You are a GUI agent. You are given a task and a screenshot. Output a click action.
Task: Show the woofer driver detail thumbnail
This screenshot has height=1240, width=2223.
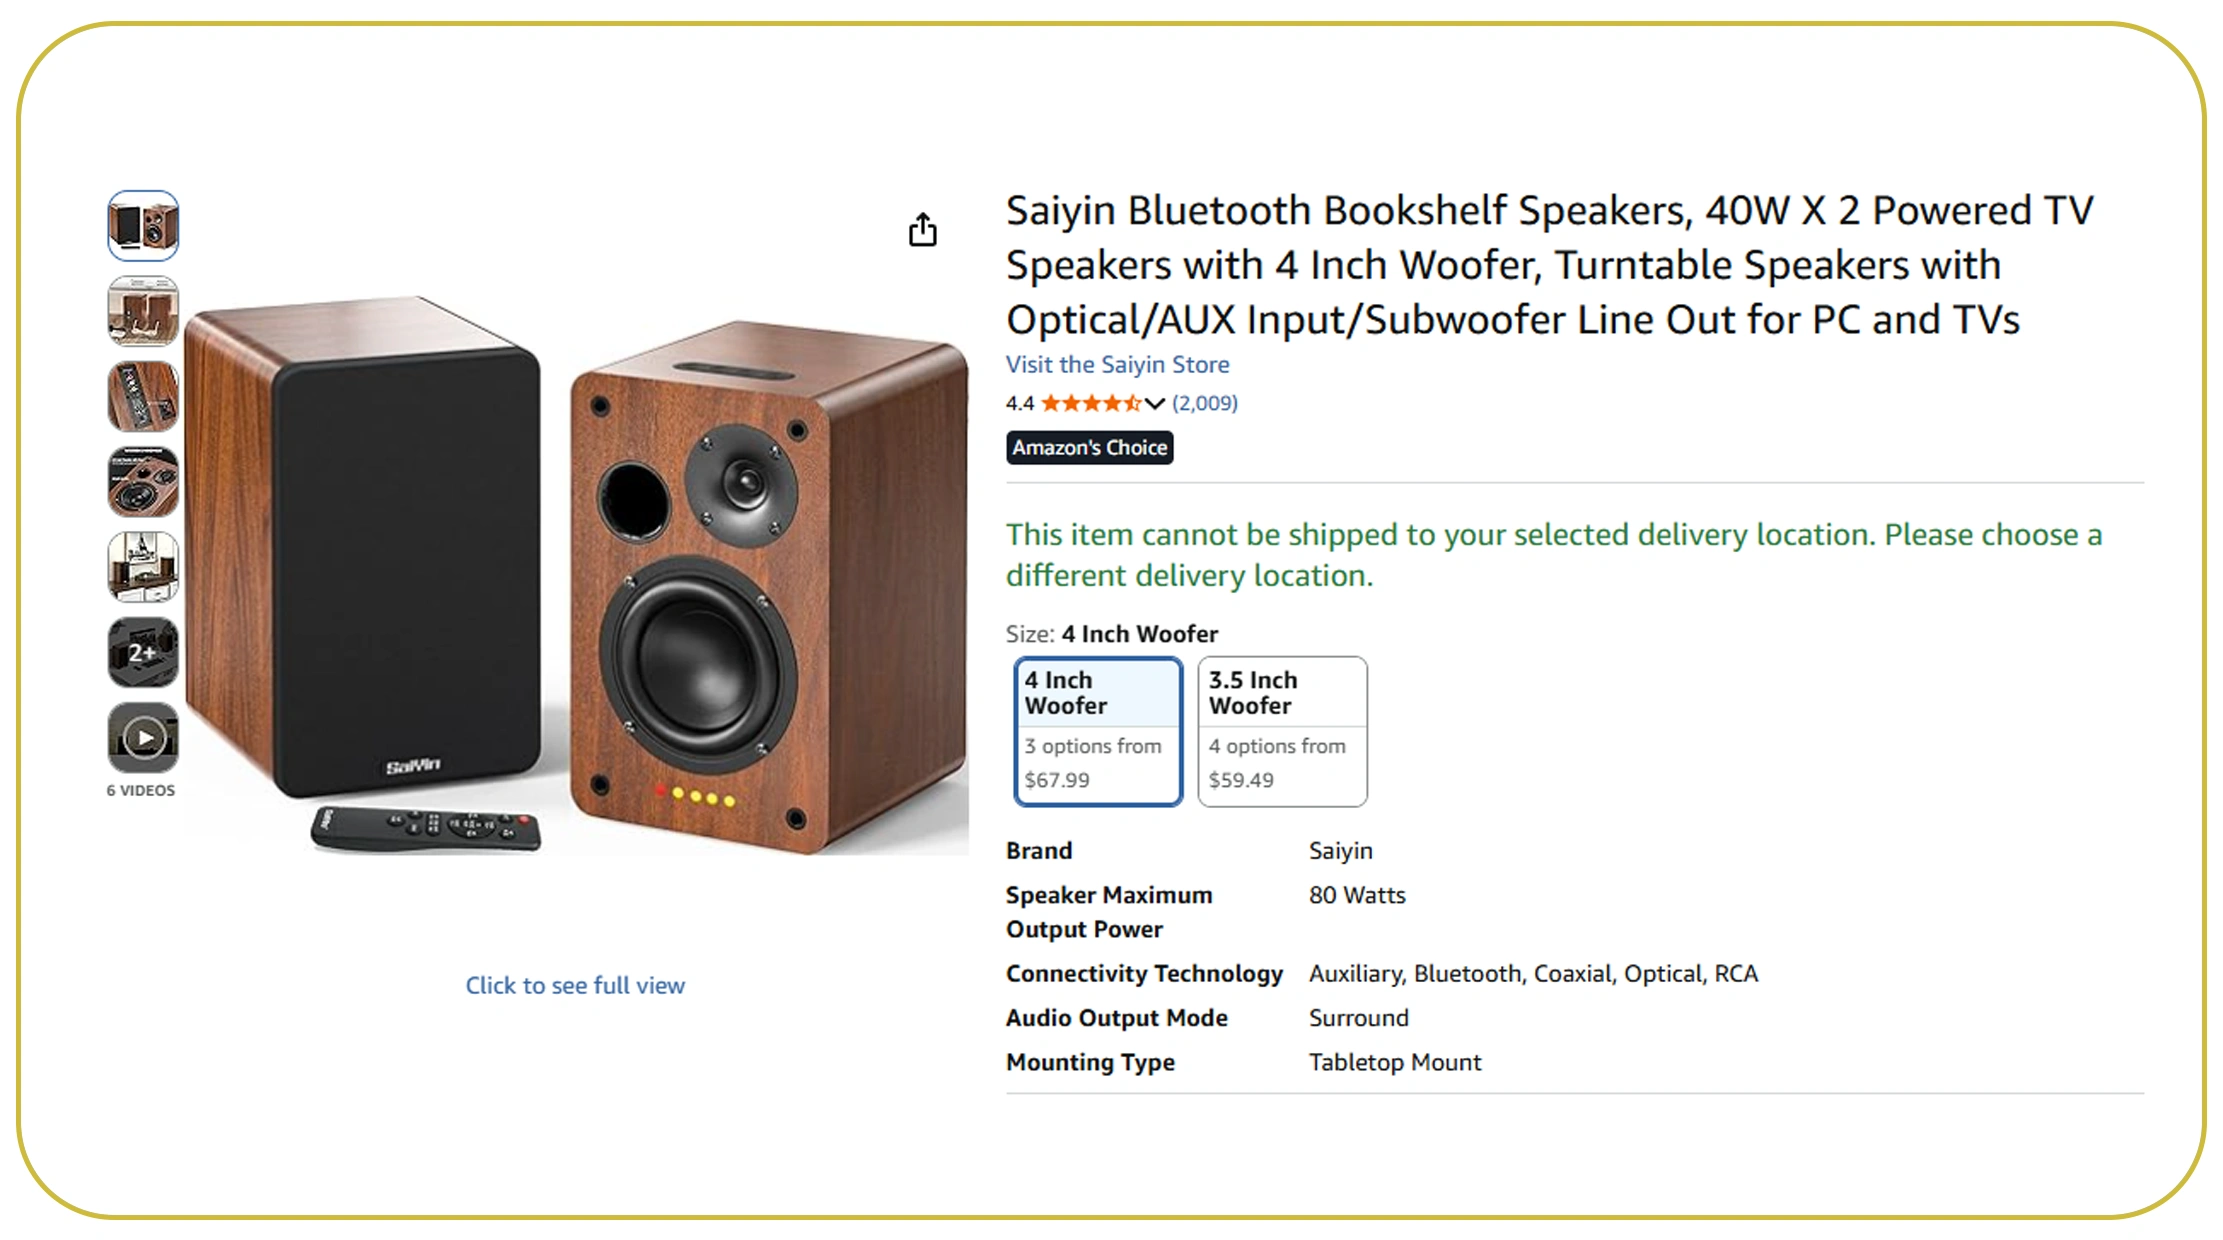143,482
